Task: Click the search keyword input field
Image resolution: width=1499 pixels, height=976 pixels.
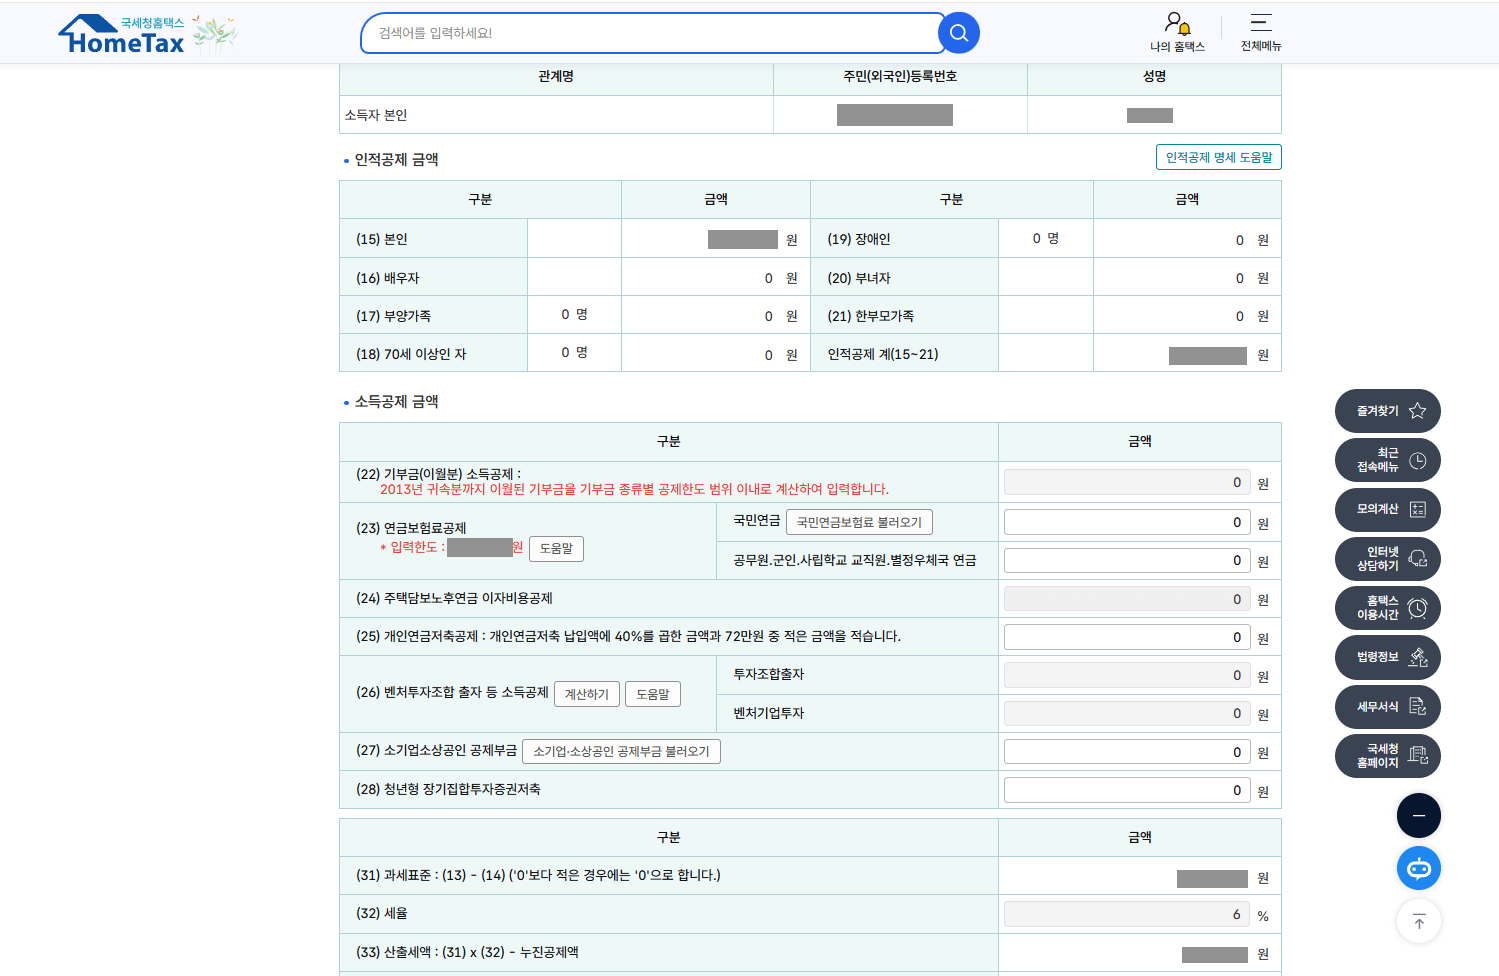Action: 650,32
